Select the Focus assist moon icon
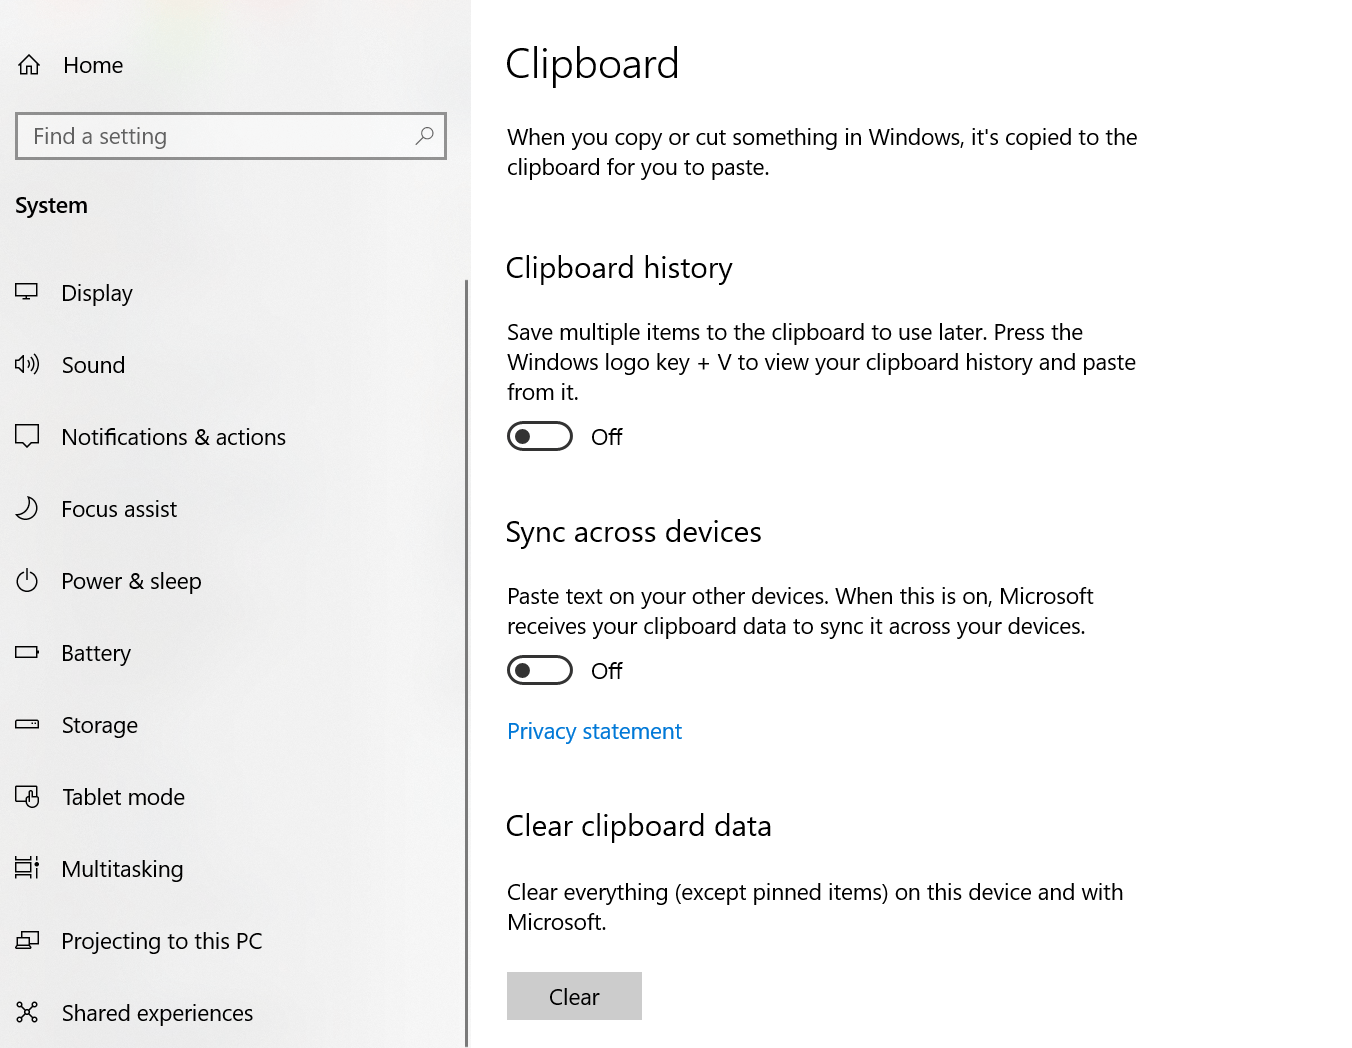Viewport: 1352px width, 1048px height. pos(27,508)
